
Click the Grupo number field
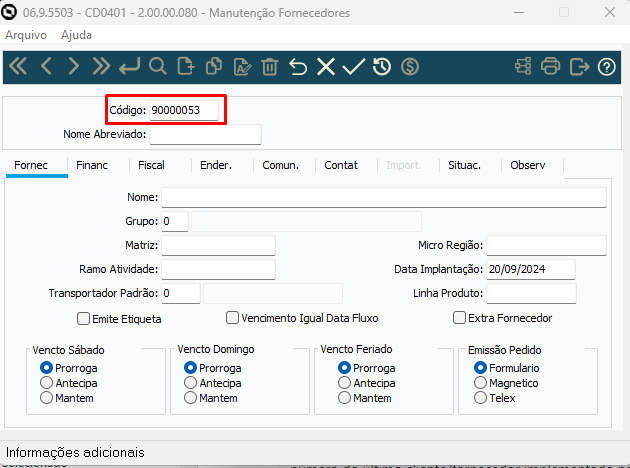(x=175, y=221)
